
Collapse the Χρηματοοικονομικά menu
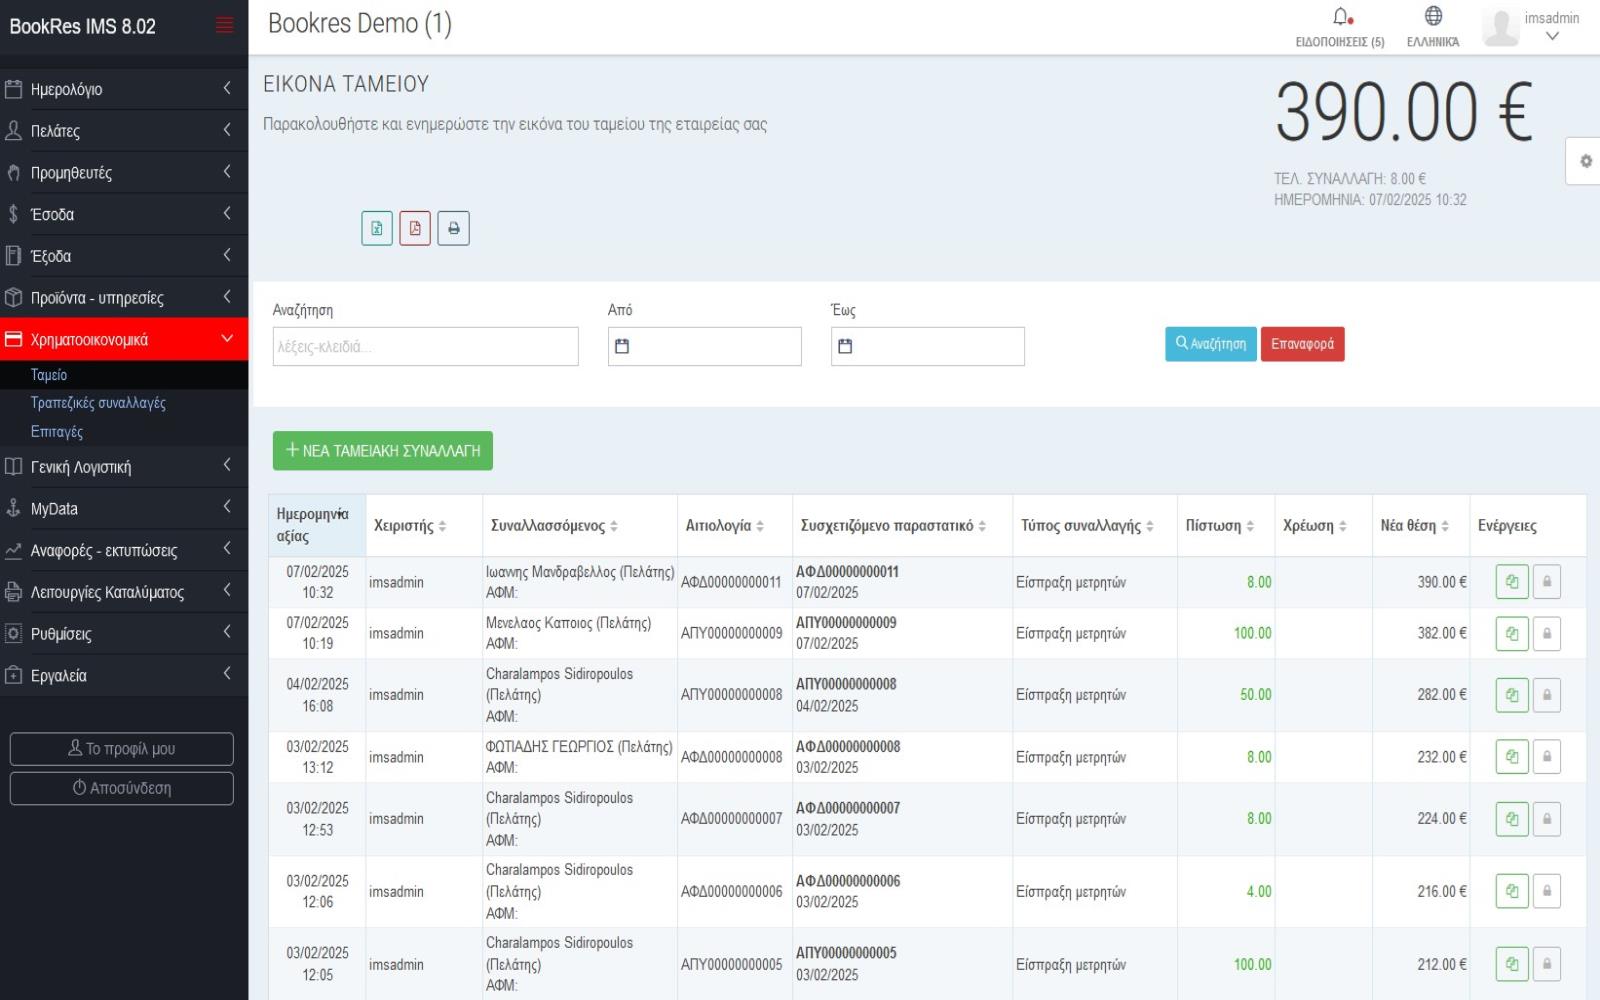pyautogui.click(x=124, y=340)
